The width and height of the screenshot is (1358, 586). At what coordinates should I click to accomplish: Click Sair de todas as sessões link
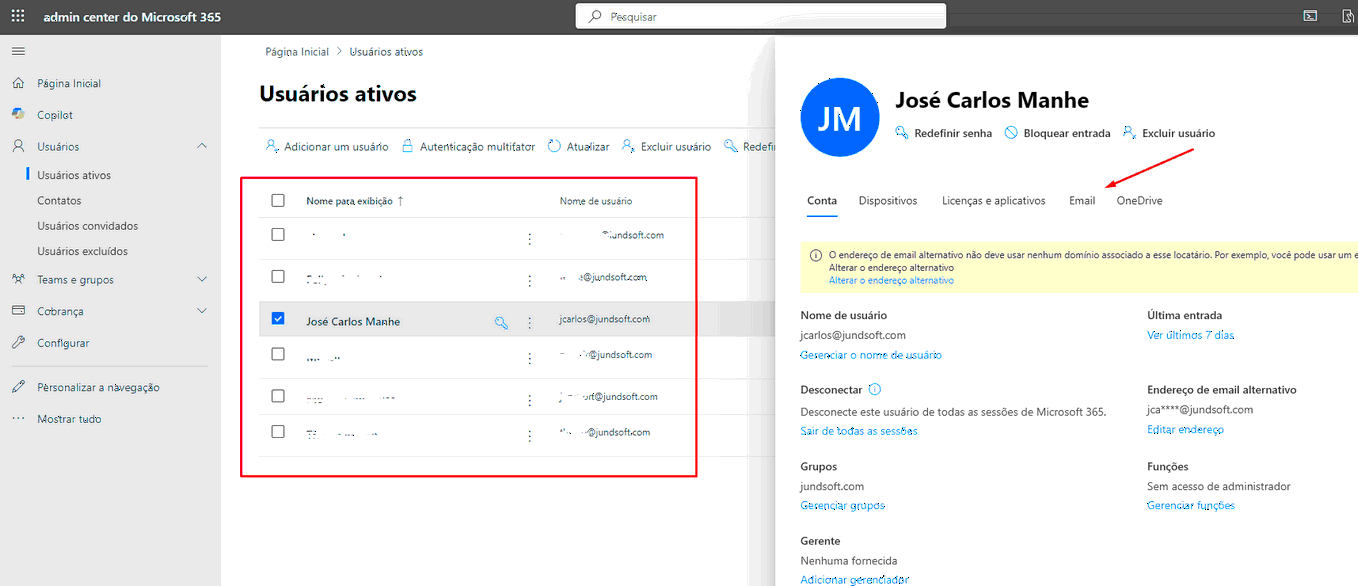pos(858,431)
